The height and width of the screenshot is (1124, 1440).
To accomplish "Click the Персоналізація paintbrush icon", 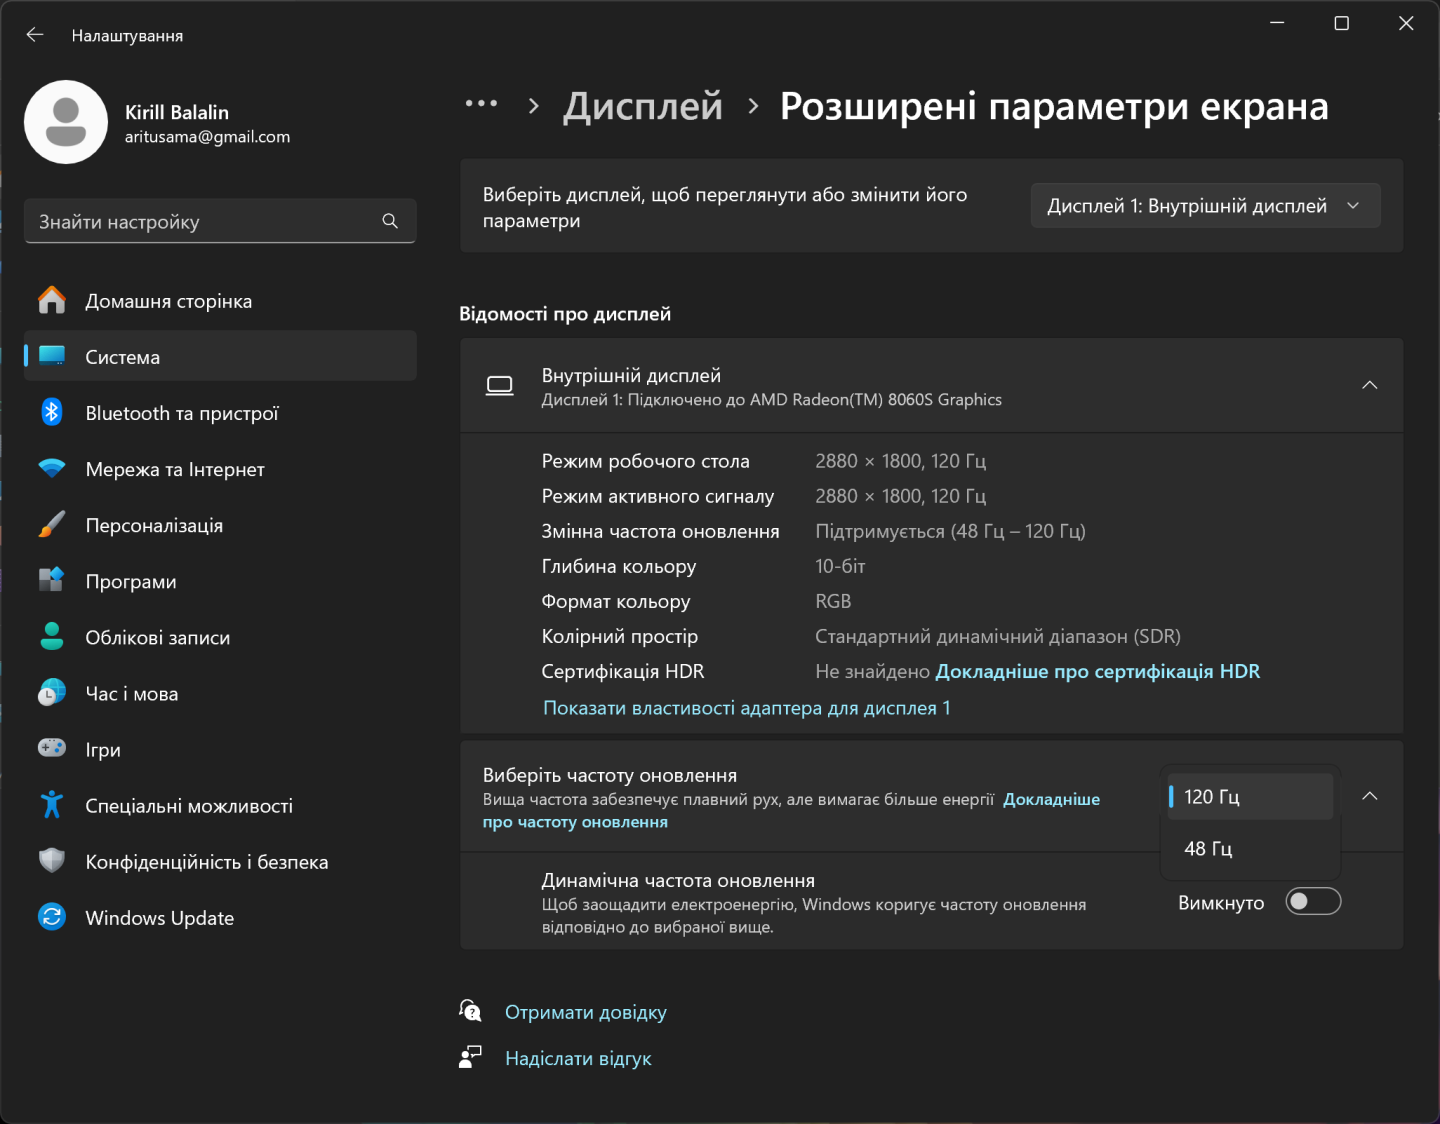I will (52, 524).
